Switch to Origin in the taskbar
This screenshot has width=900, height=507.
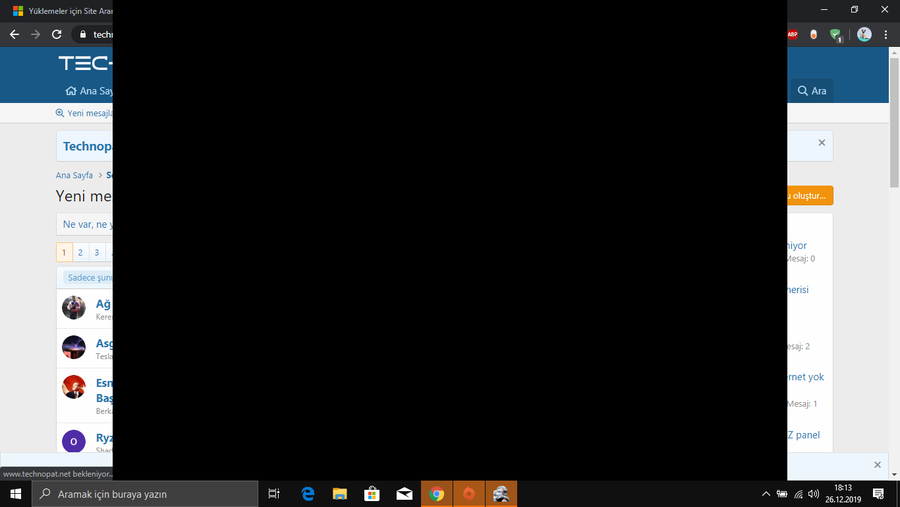(x=469, y=494)
